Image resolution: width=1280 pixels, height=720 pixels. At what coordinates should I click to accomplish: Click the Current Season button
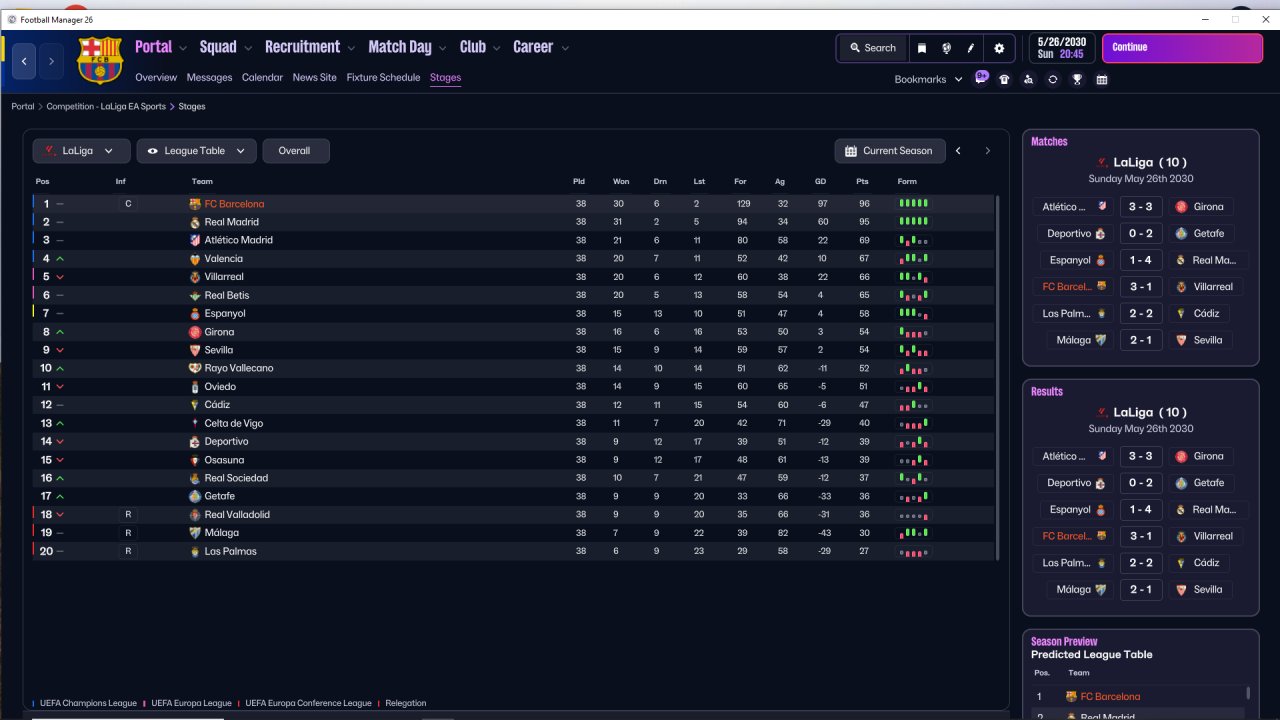click(888, 151)
